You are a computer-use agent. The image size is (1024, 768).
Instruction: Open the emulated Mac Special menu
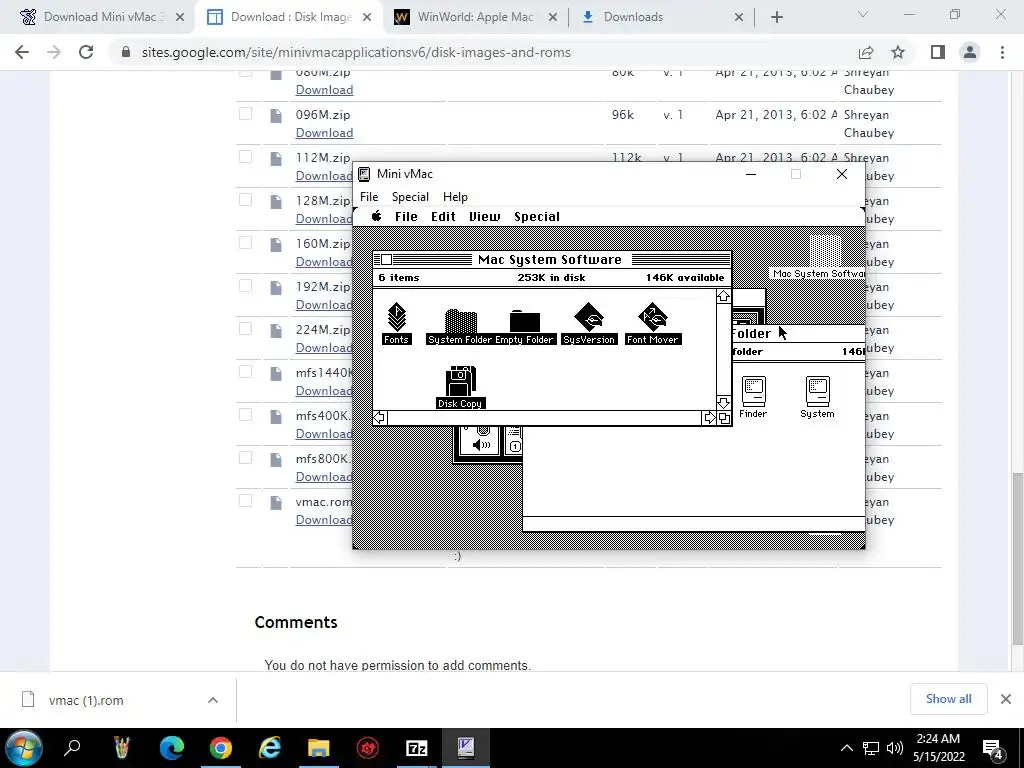point(537,216)
